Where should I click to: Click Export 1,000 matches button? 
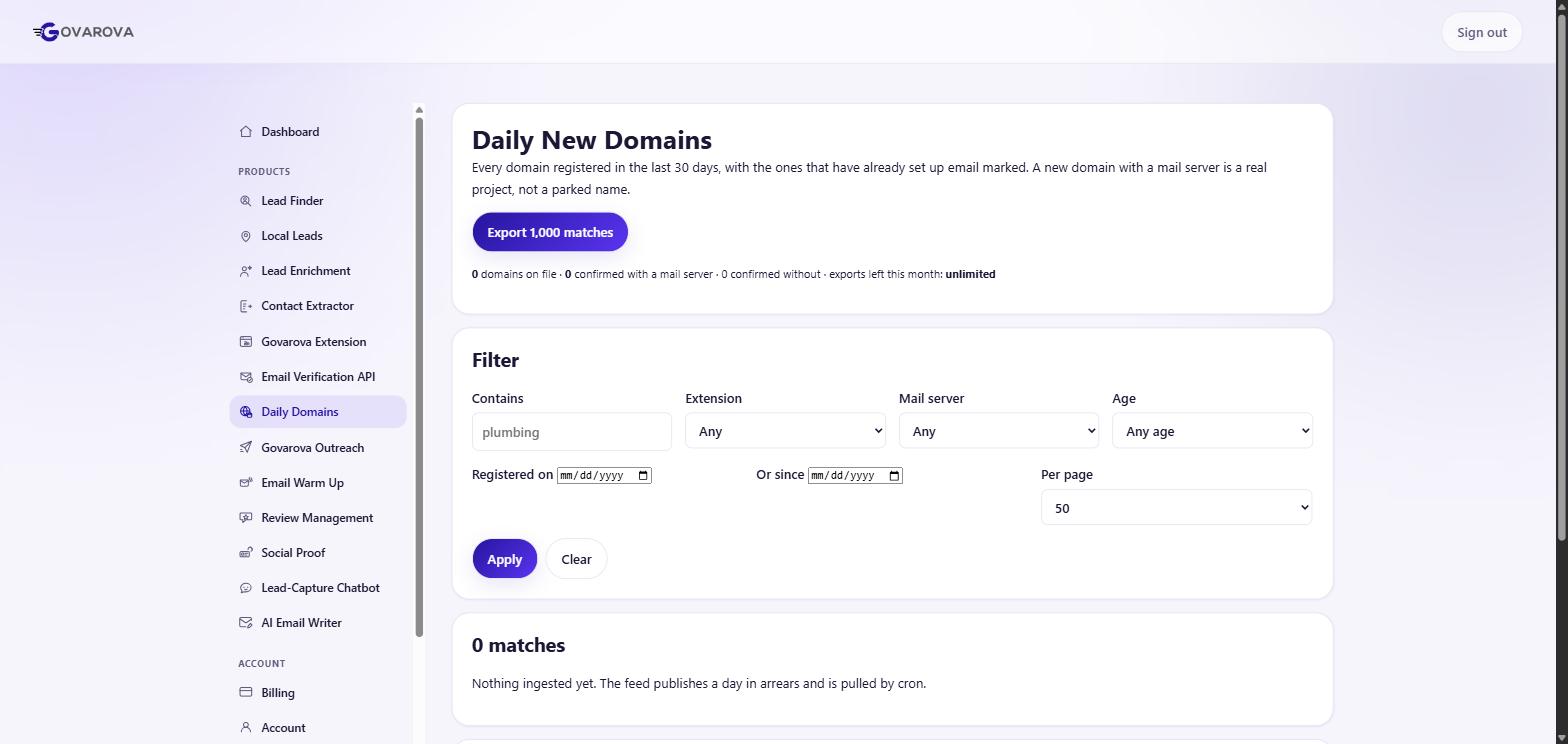pos(550,232)
